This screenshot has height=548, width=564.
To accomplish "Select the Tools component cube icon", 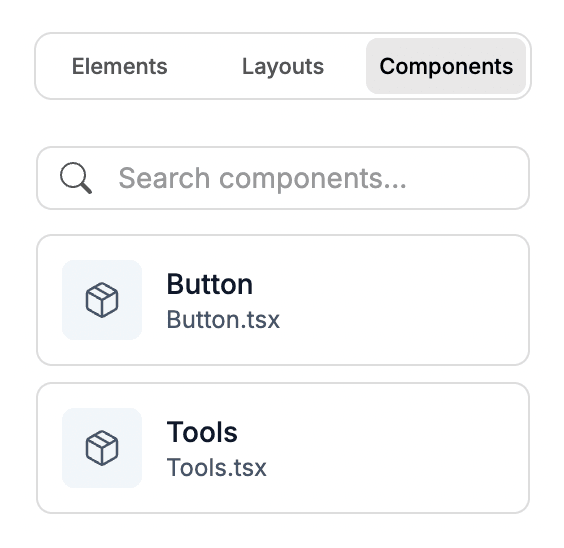I will pos(102,448).
